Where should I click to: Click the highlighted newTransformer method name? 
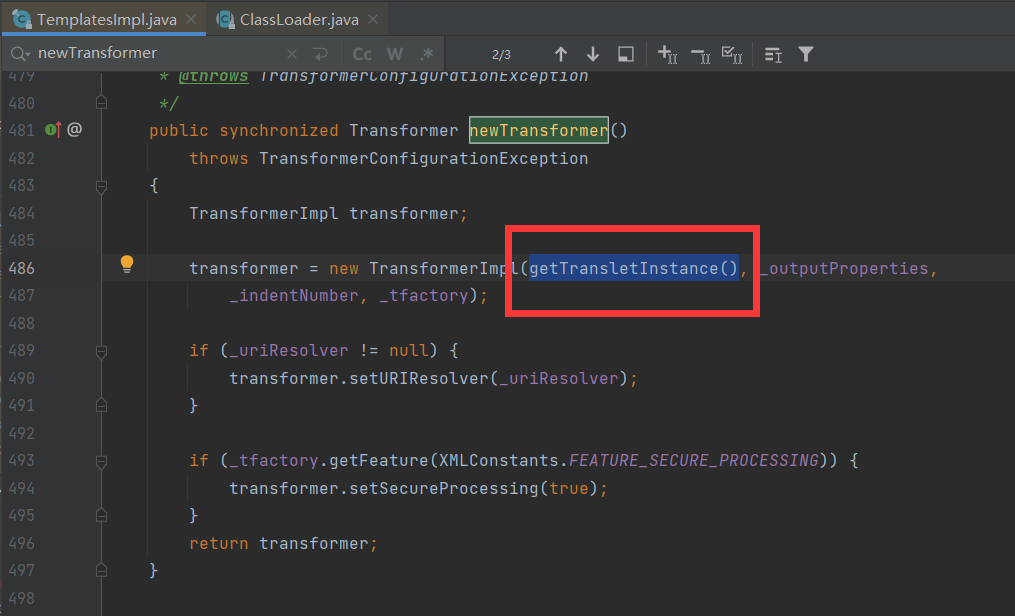pos(539,131)
